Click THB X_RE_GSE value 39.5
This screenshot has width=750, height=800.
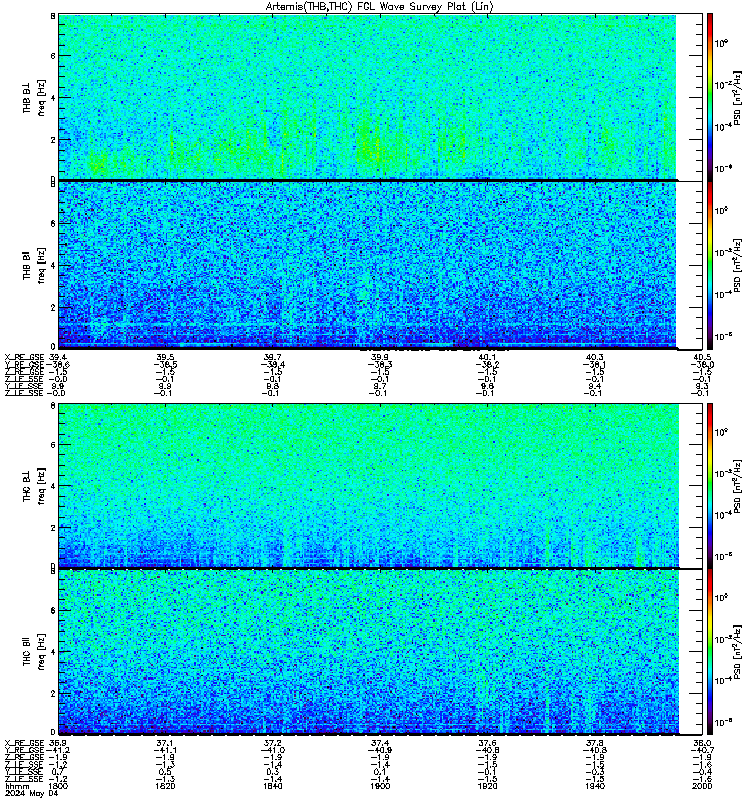tap(165, 357)
